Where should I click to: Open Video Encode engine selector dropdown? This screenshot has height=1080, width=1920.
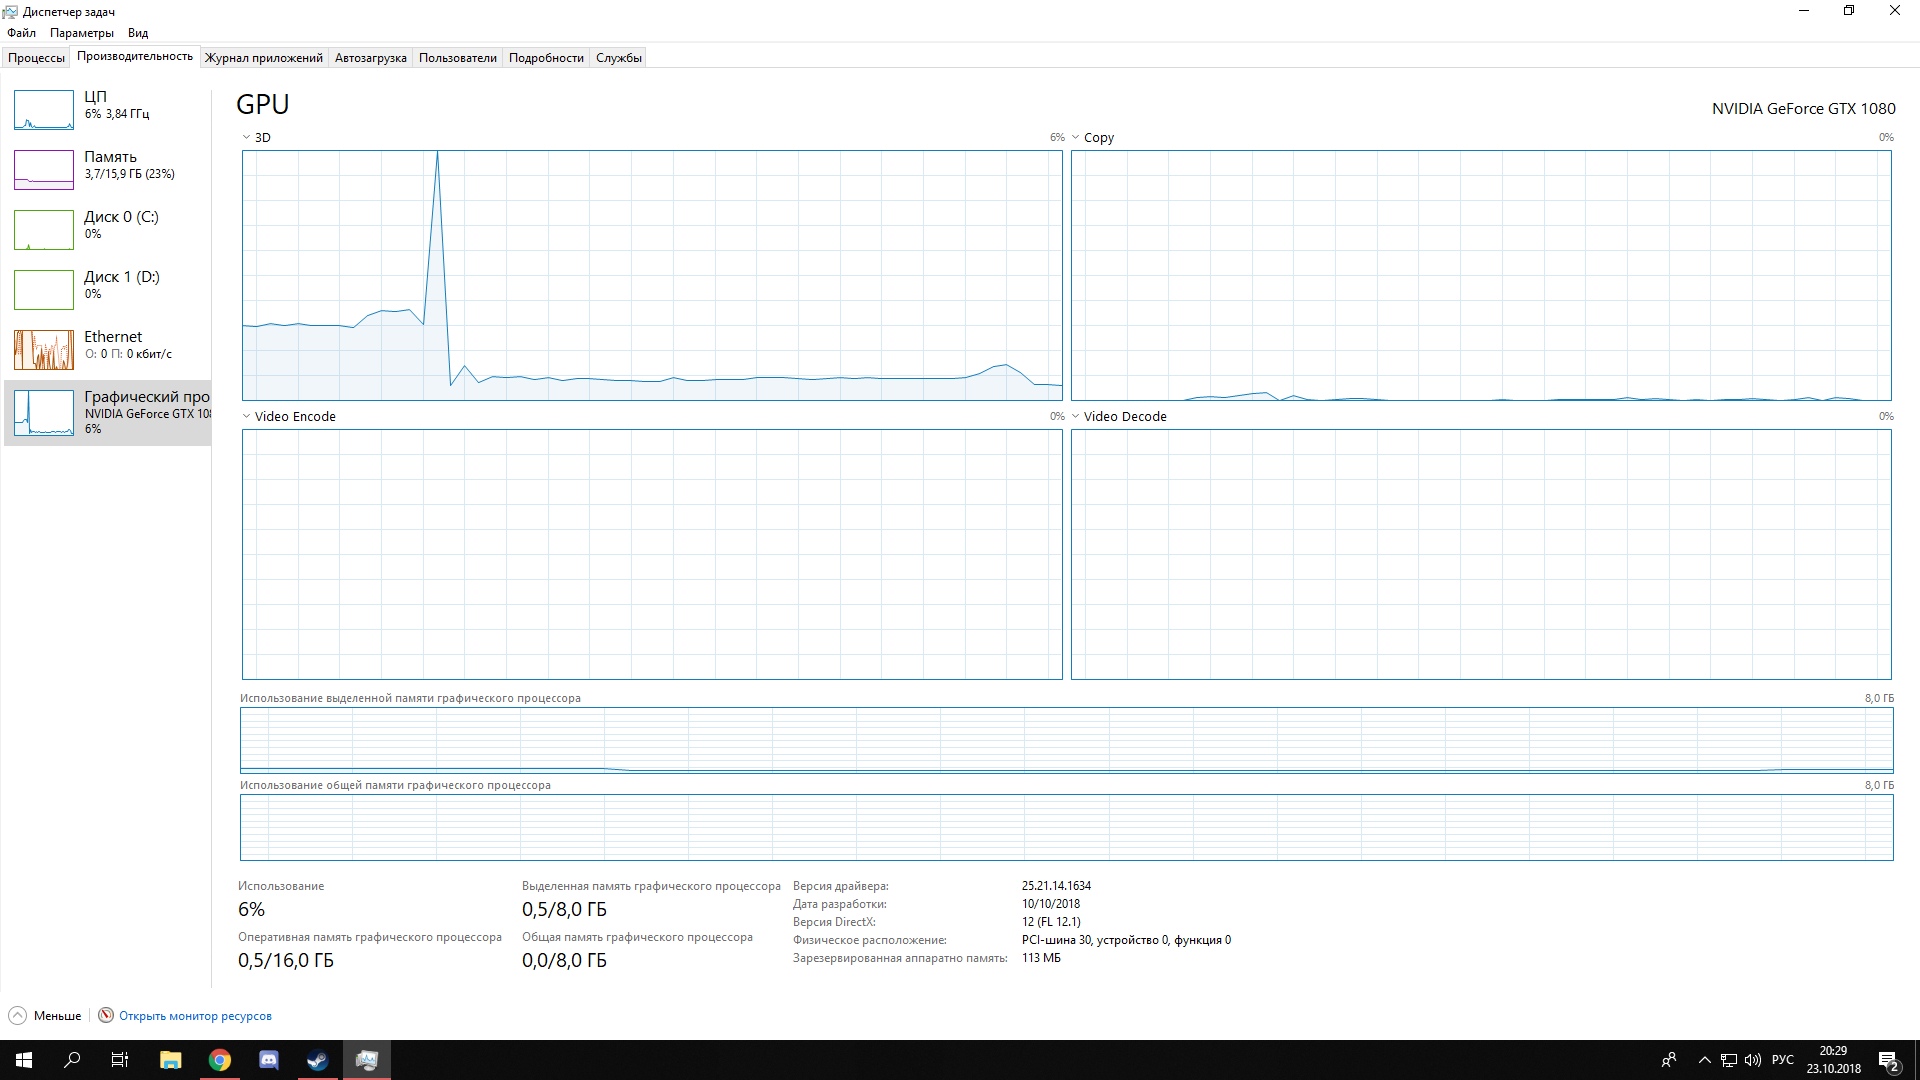[x=246, y=417]
